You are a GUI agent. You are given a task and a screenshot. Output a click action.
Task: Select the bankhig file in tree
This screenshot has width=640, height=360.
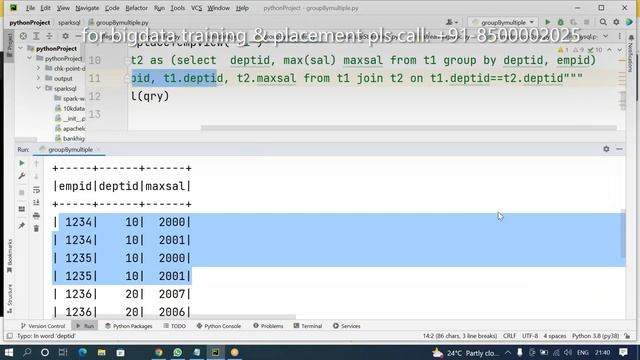pos(70,138)
